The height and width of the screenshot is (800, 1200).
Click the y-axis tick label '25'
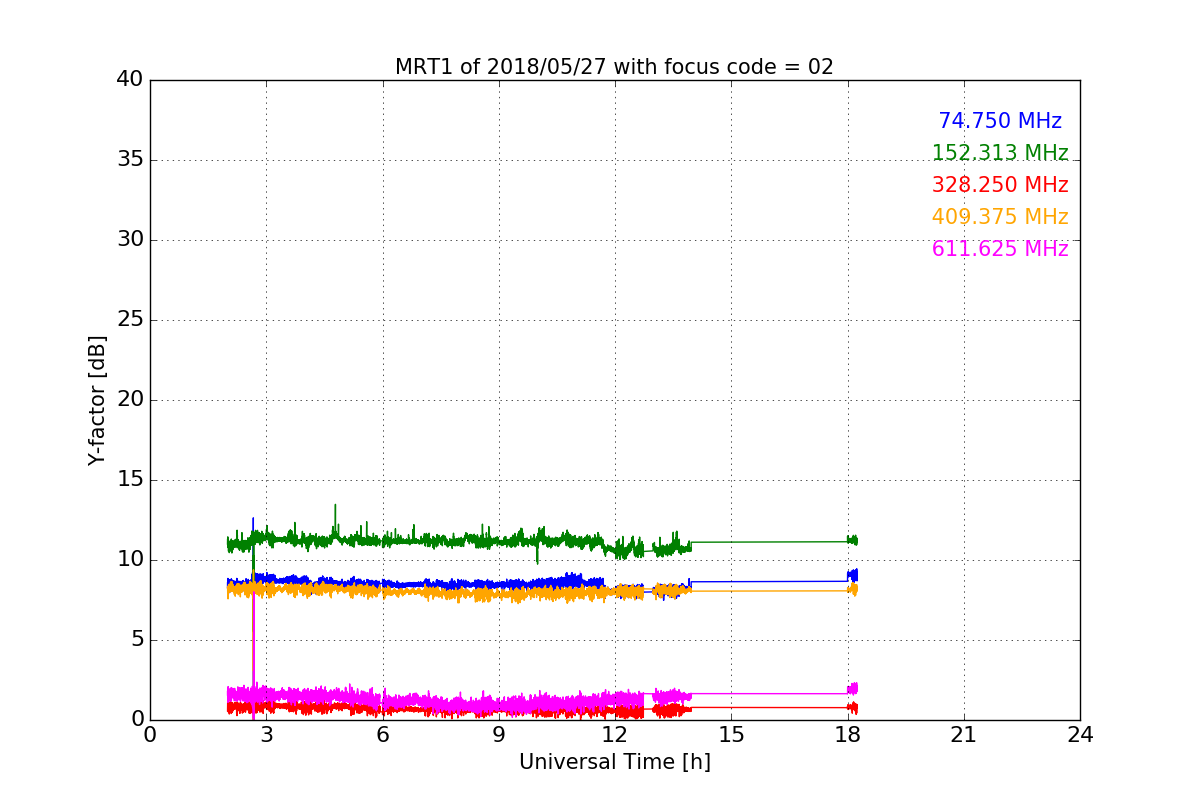130,320
